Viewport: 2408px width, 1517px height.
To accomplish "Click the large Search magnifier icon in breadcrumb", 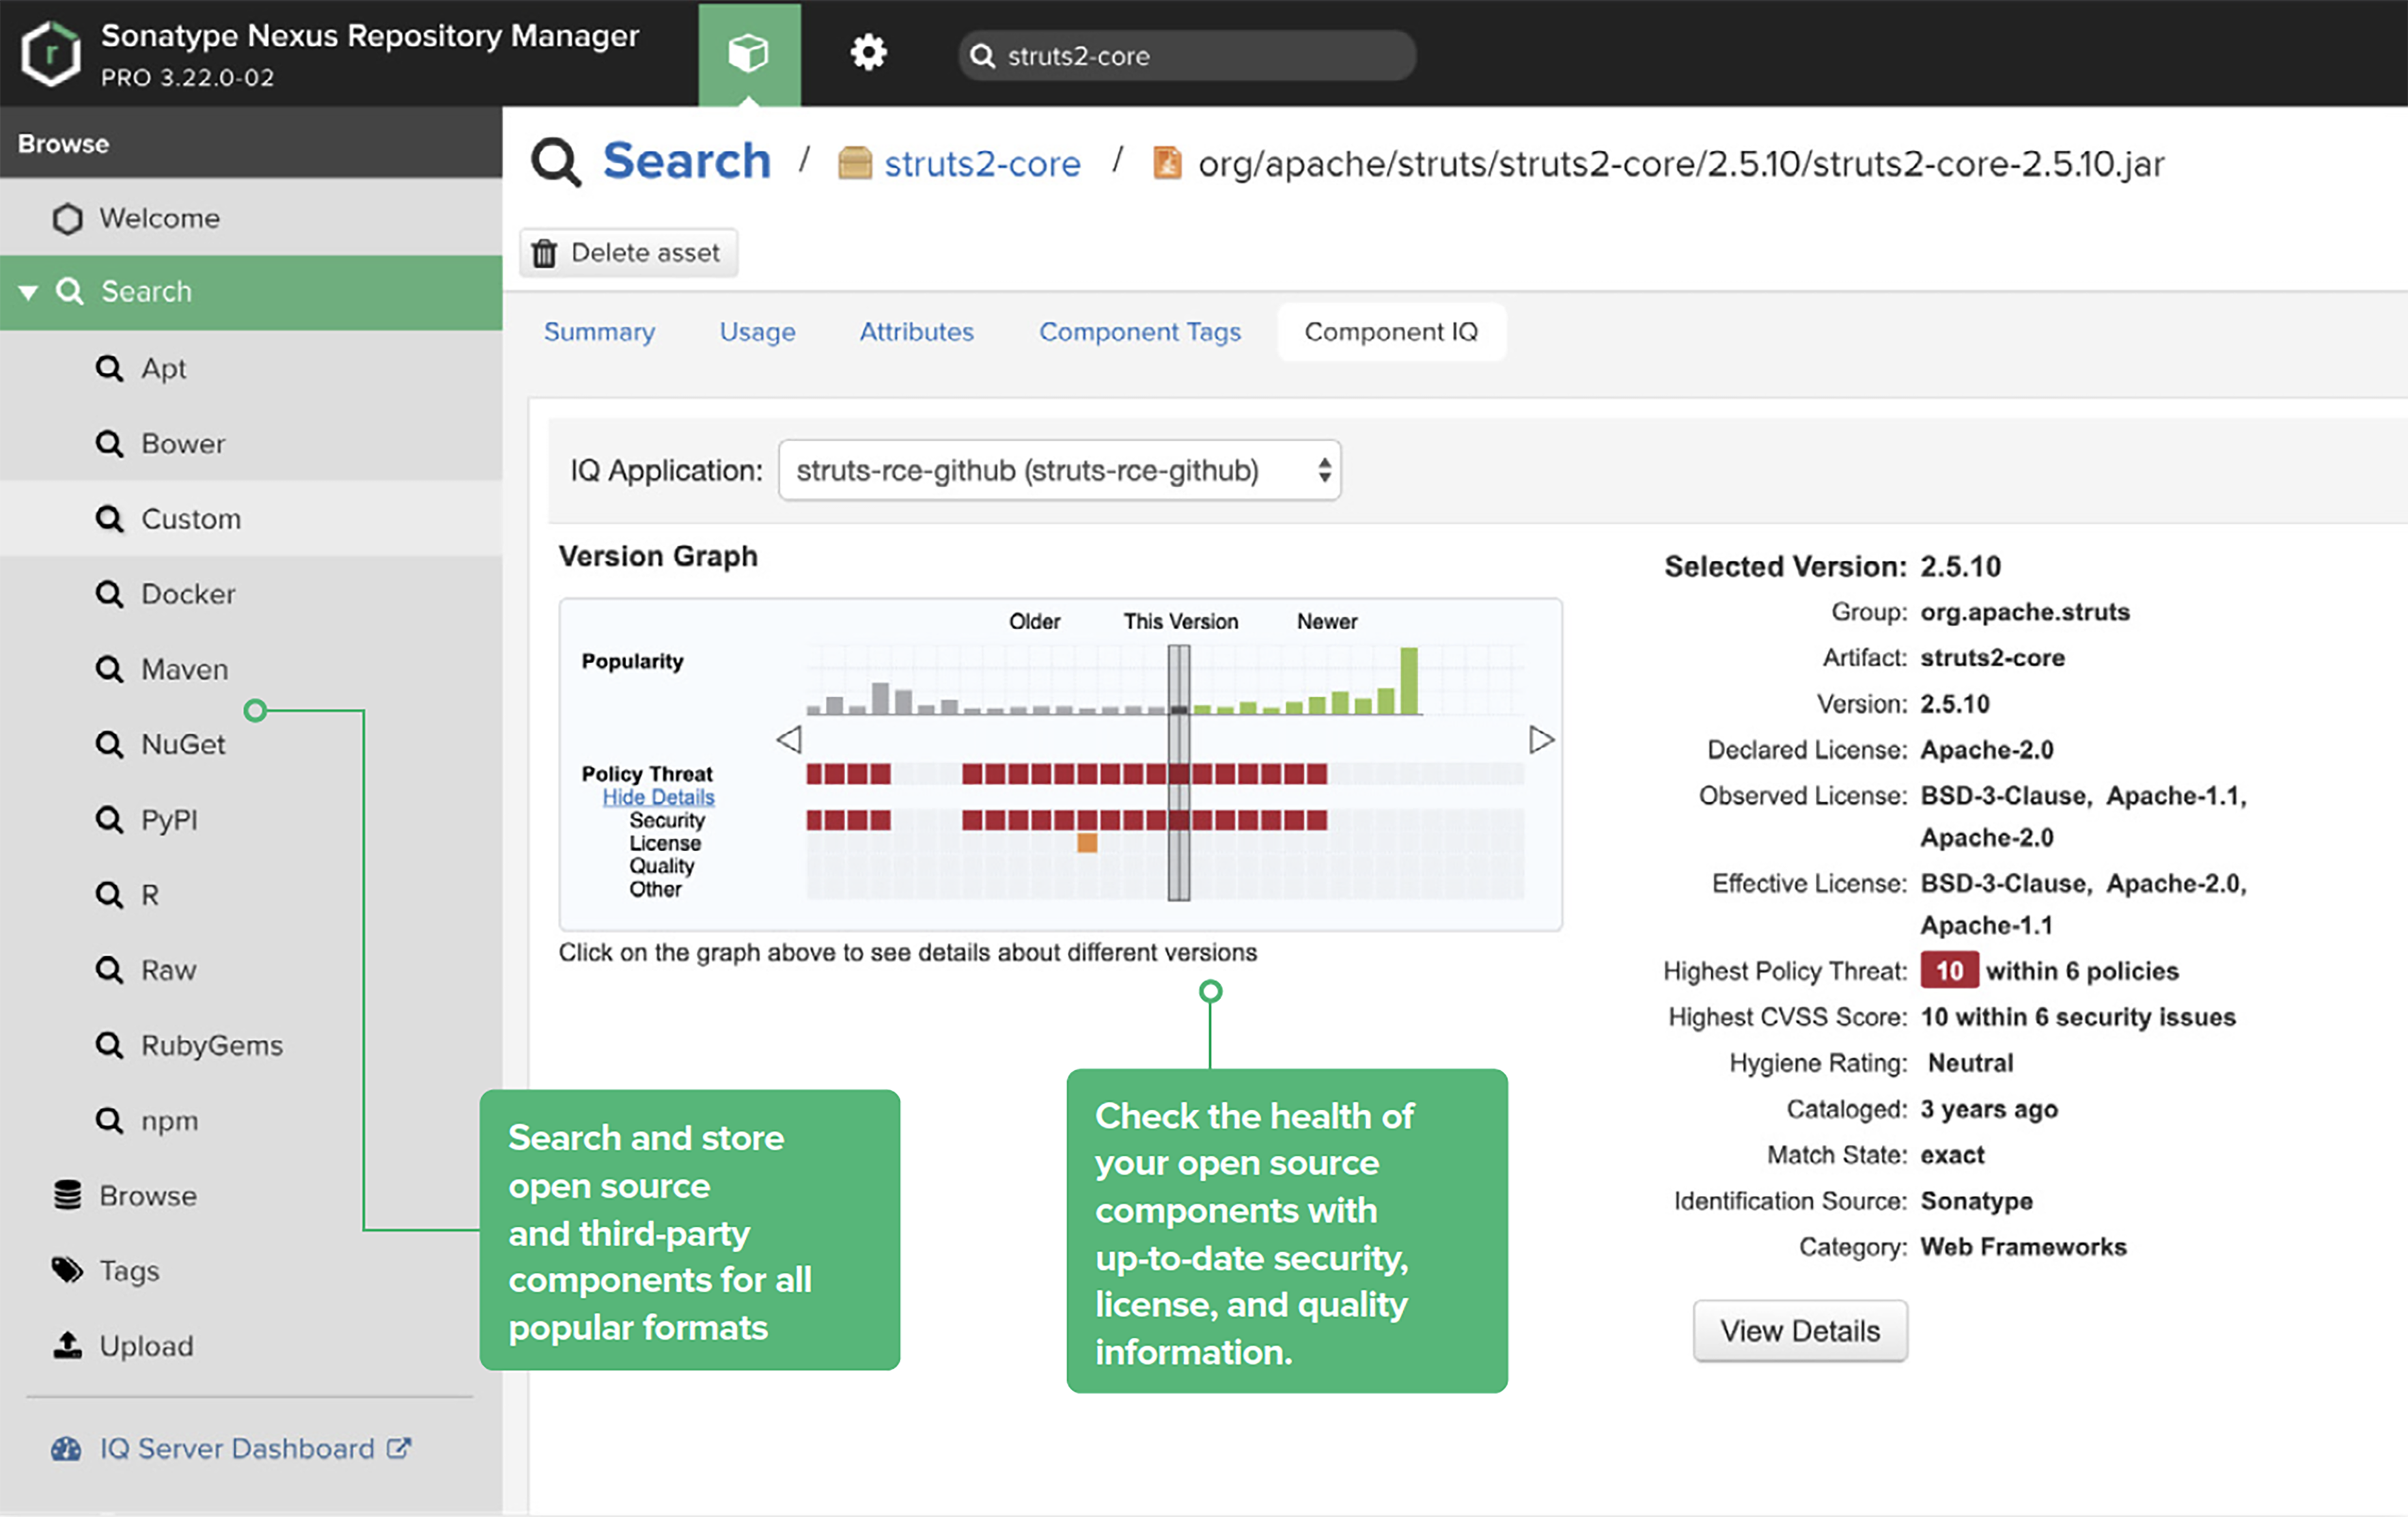I will 556,162.
